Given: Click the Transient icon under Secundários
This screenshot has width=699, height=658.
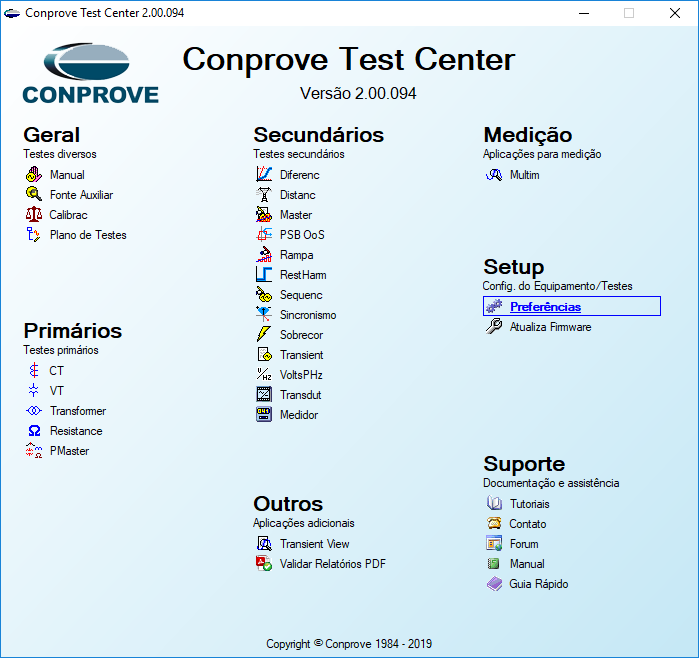Looking at the screenshot, I should 264,354.
